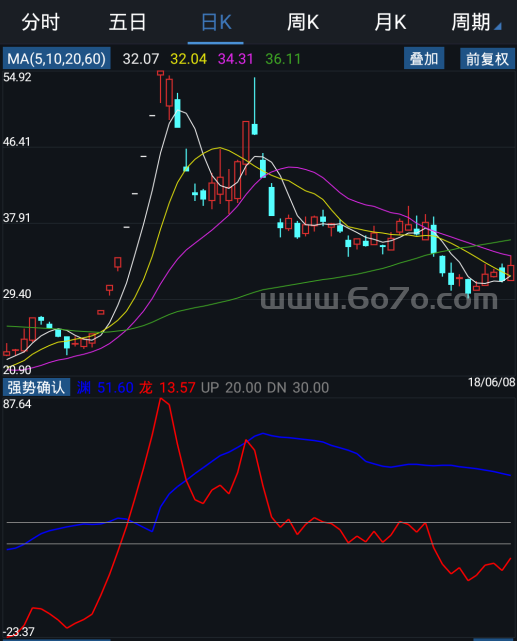Click the blue 渊 51.60 indicator value
The height and width of the screenshot is (641, 517).
click(105, 388)
